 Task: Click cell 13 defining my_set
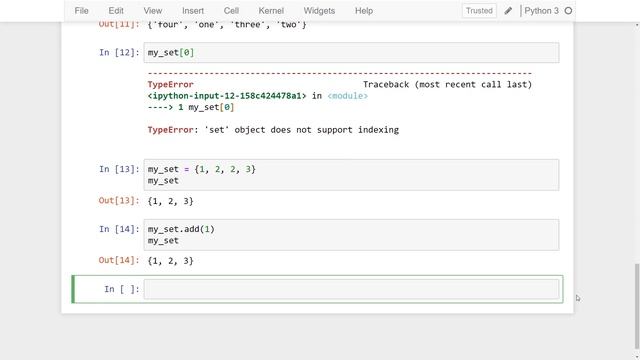click(351, 175)
